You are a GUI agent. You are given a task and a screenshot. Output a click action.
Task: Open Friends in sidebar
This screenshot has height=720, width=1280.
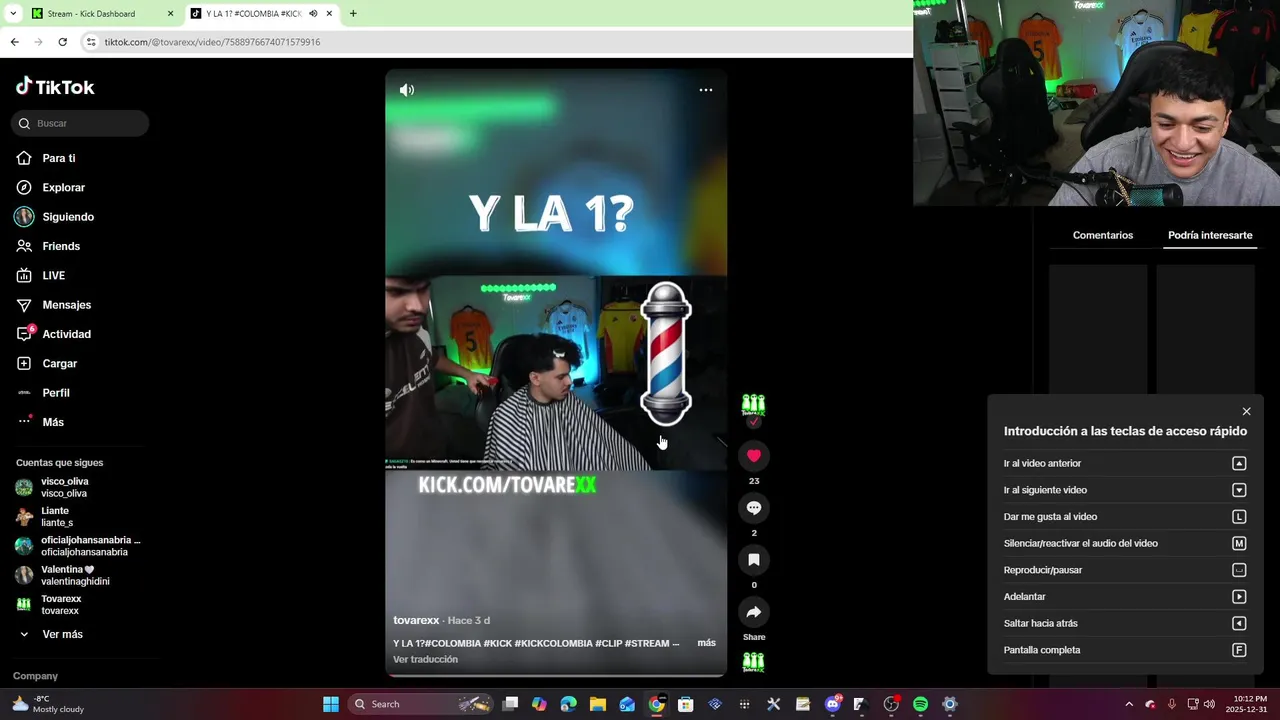coord(61,246)
